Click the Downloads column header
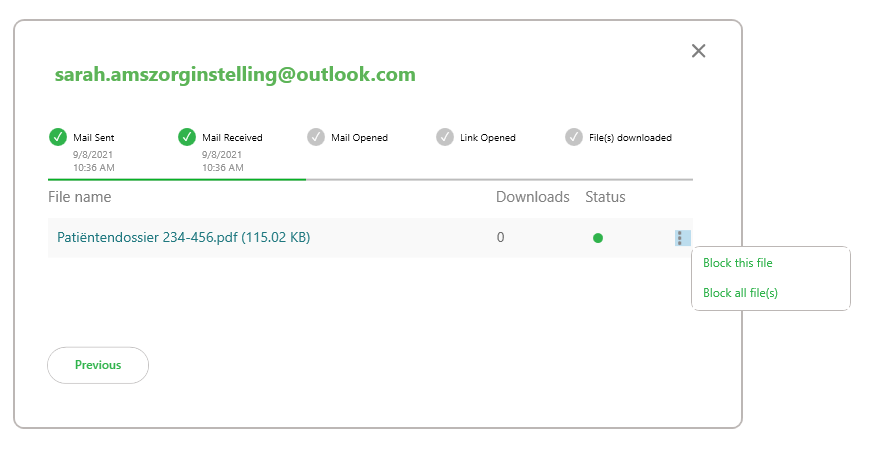The width and height of the screenshot is (886, 465). click(x=533, y=197)
